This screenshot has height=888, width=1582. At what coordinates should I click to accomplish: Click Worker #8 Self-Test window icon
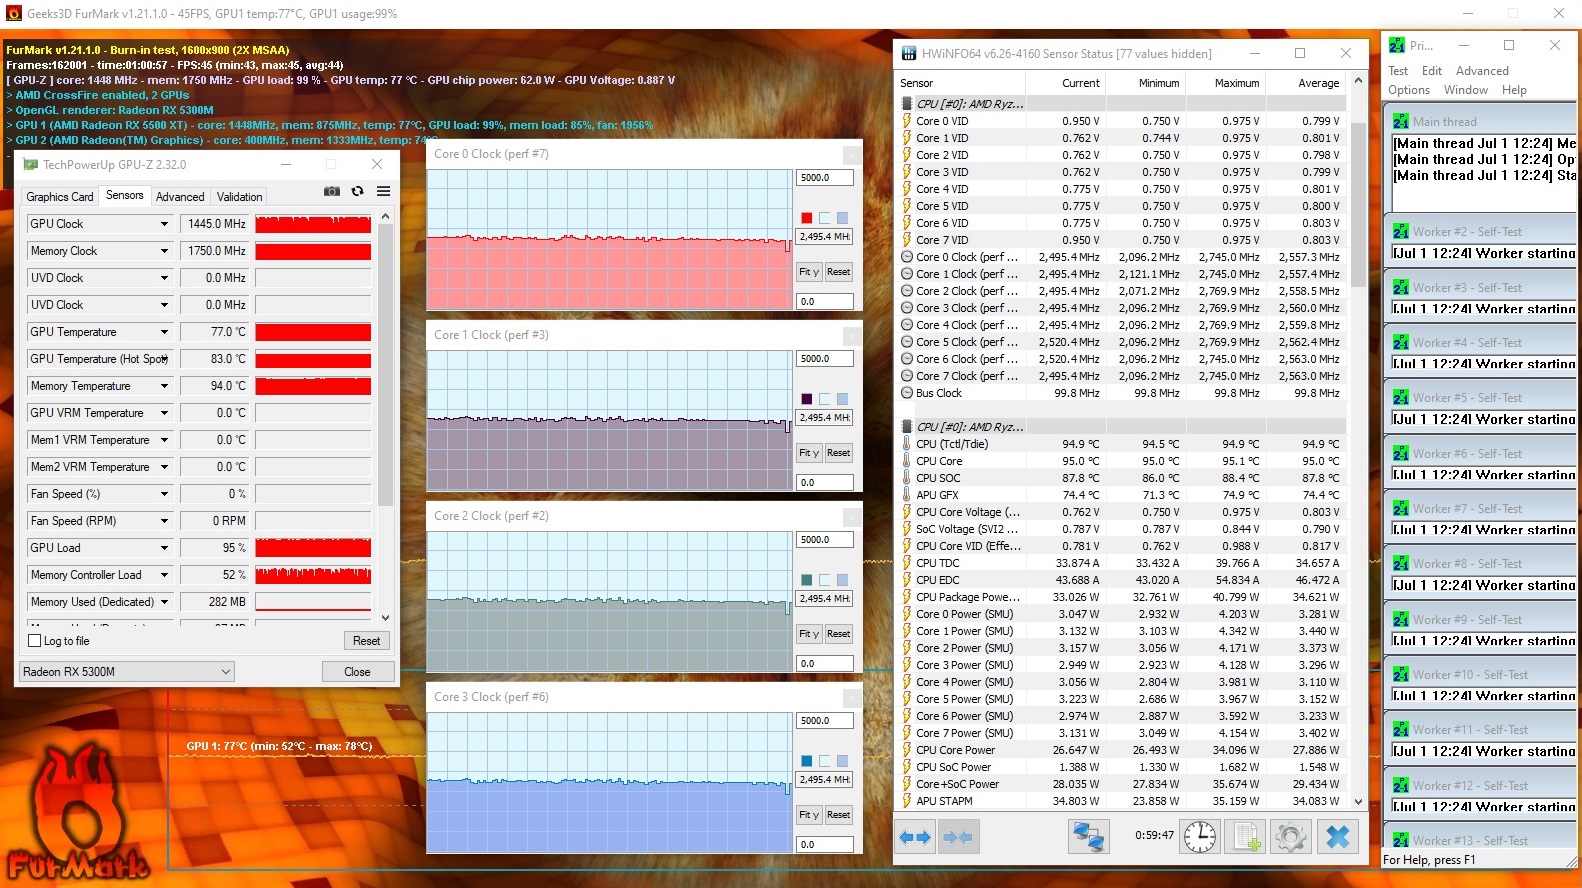pos(1401,563)
